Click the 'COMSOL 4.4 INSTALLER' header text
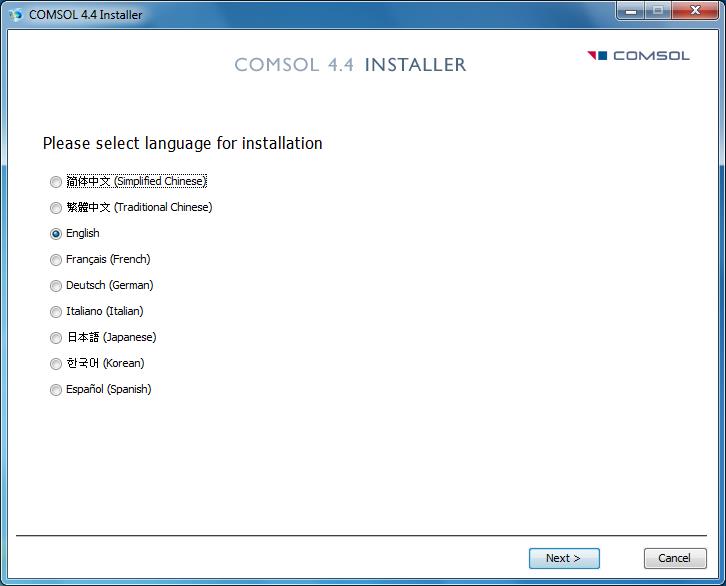 [350, 65]
